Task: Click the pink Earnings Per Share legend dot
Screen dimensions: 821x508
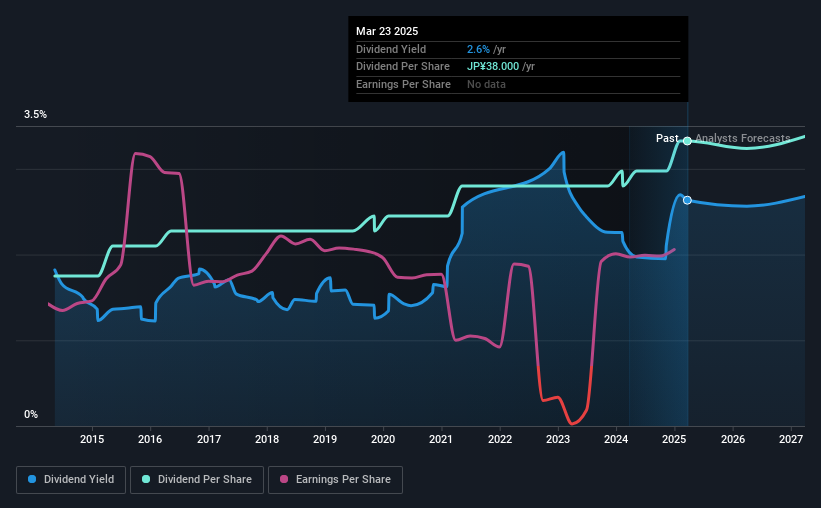Action: pos(284,479)
